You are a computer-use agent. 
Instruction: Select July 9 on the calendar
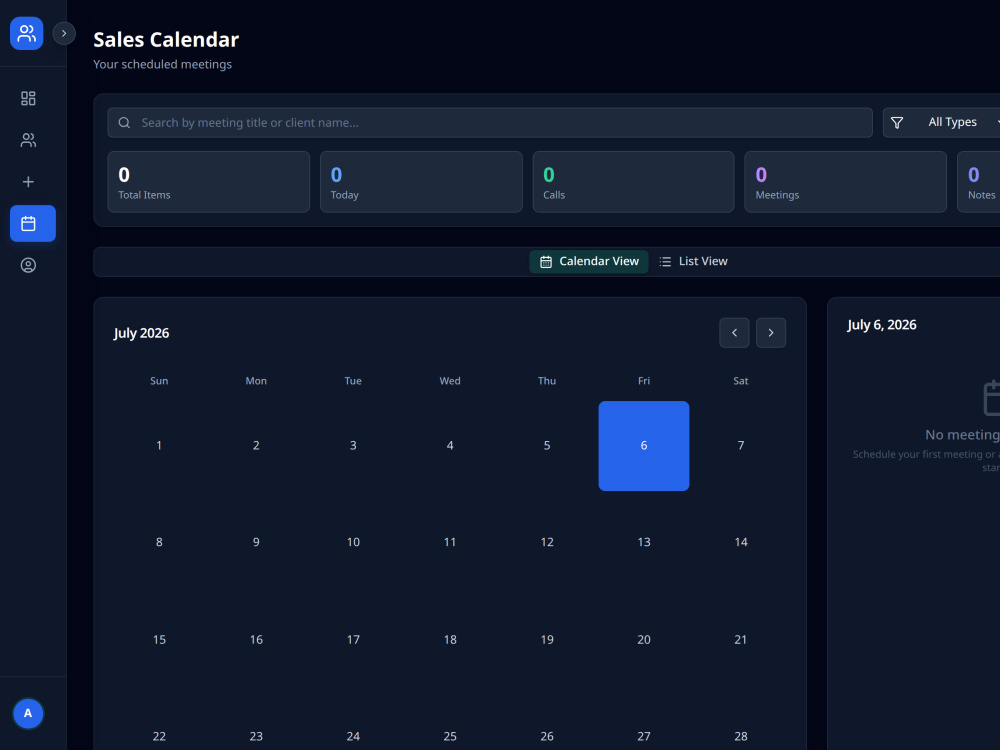[x=256, y=543]
